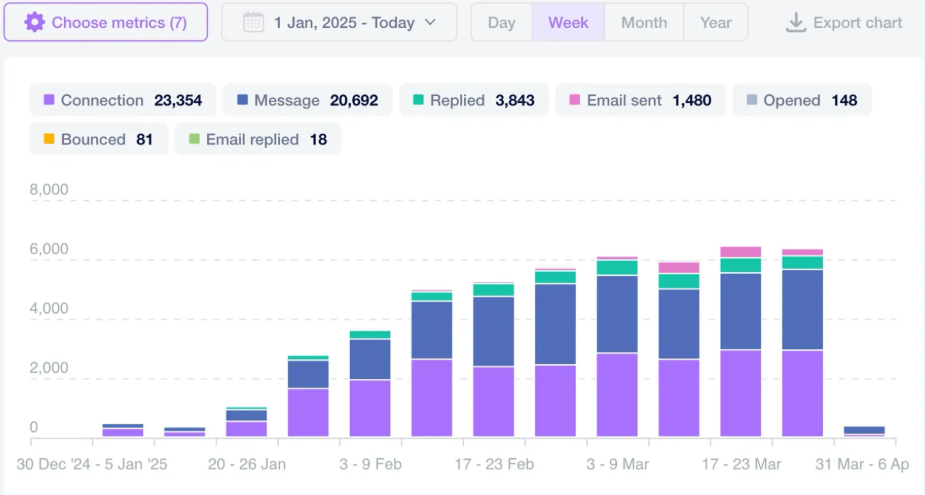Switch chart to Month view
The image size is (925, 495).
pyautogui.click(x=644, y=22)
